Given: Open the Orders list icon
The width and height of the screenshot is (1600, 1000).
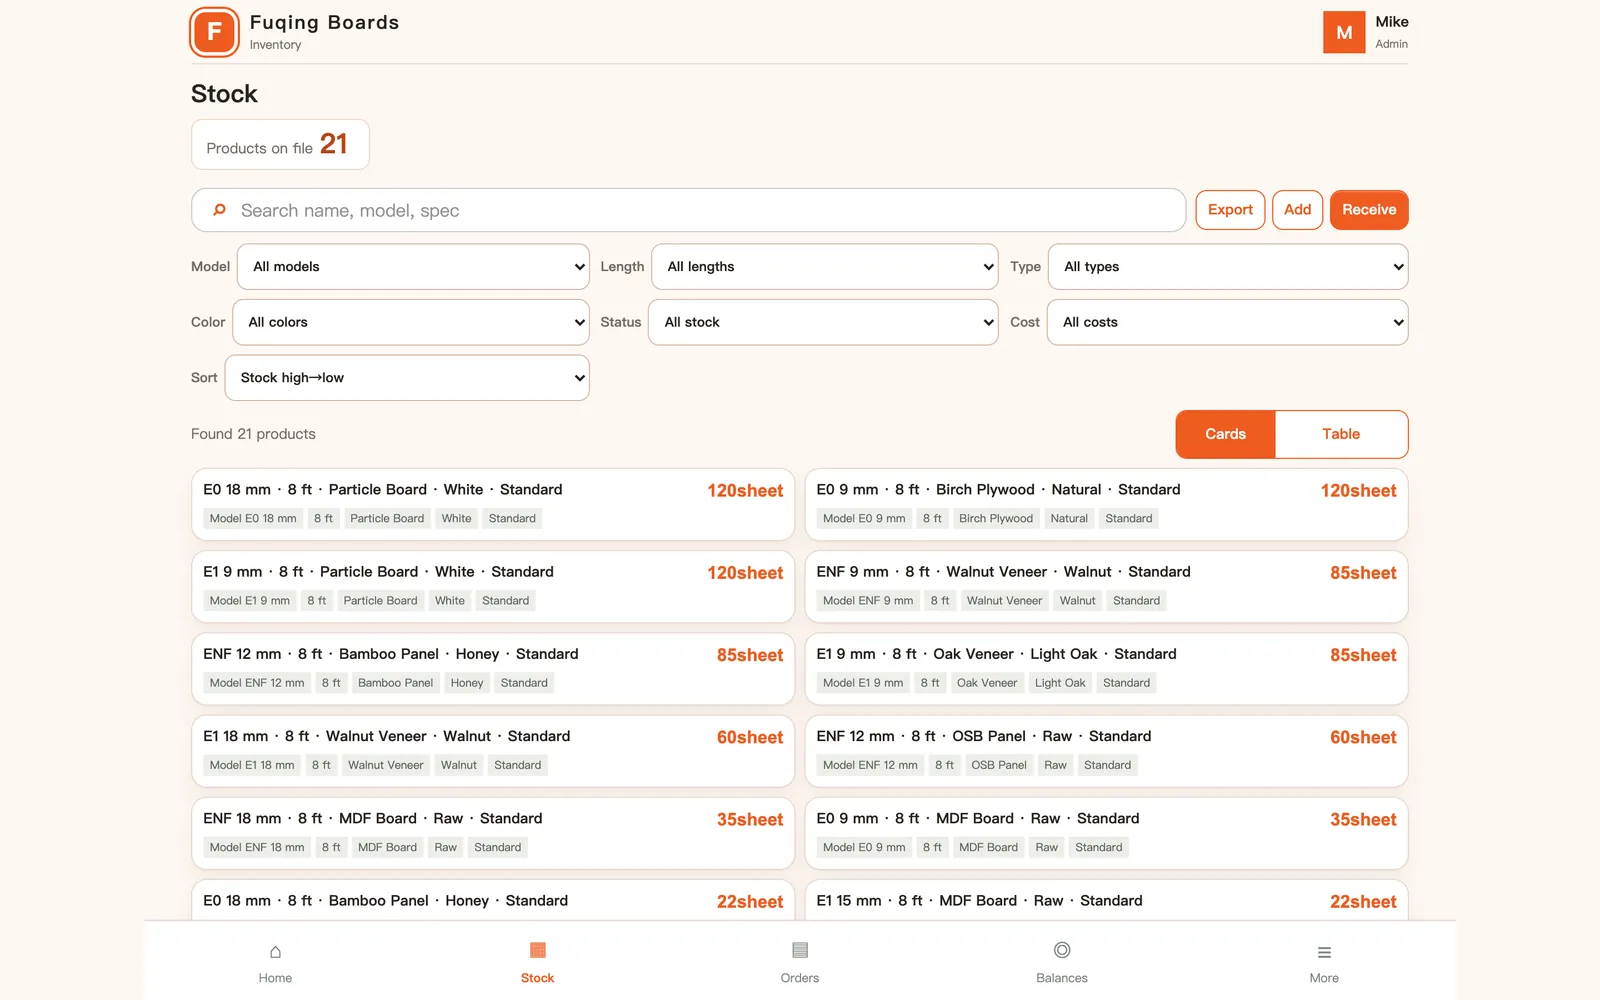Looking at the screenshot, I should (x=800, y=950).
